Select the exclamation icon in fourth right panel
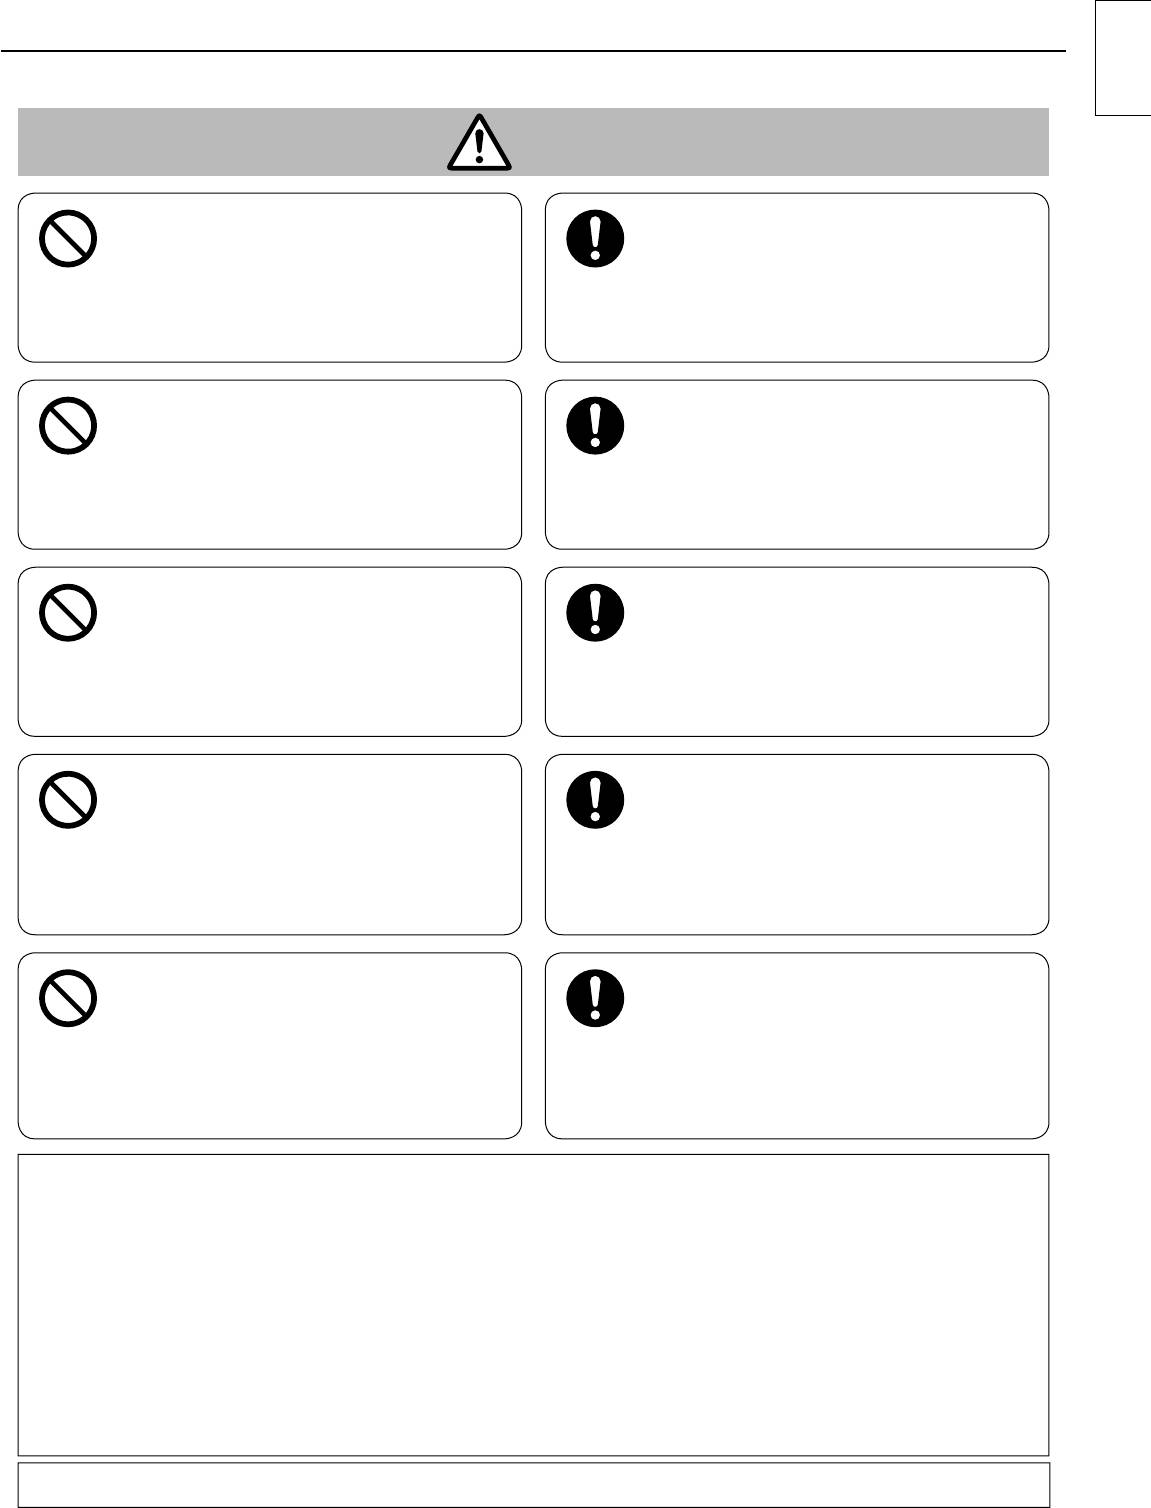 point(595,801)
